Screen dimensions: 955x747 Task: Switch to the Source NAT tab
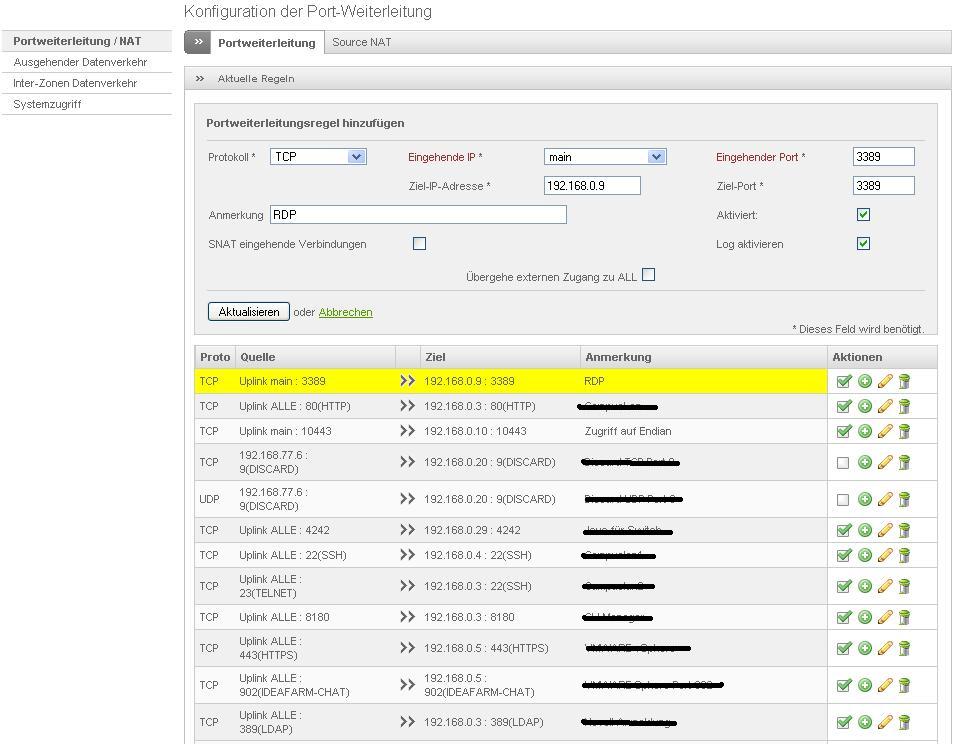point(361,42)
